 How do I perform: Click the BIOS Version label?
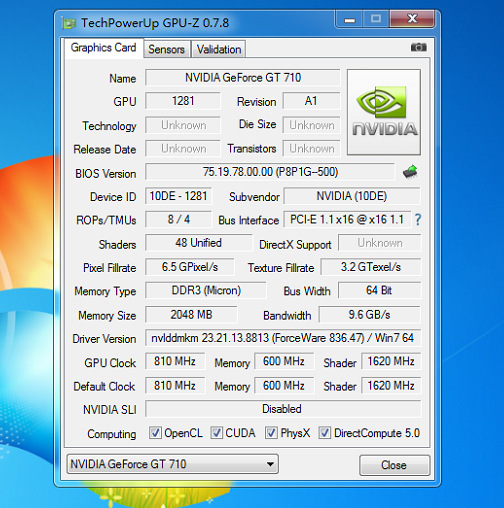106,174
